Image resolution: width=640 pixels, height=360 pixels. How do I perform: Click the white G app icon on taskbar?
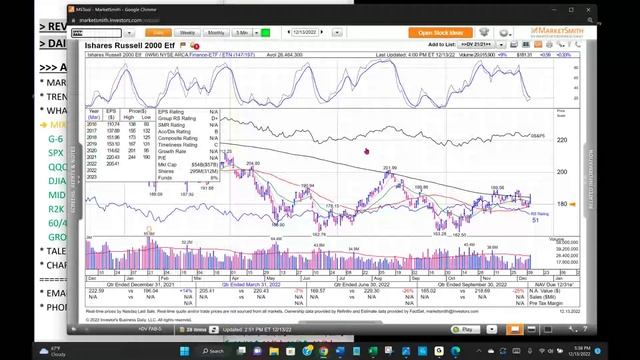pos(439,351)
